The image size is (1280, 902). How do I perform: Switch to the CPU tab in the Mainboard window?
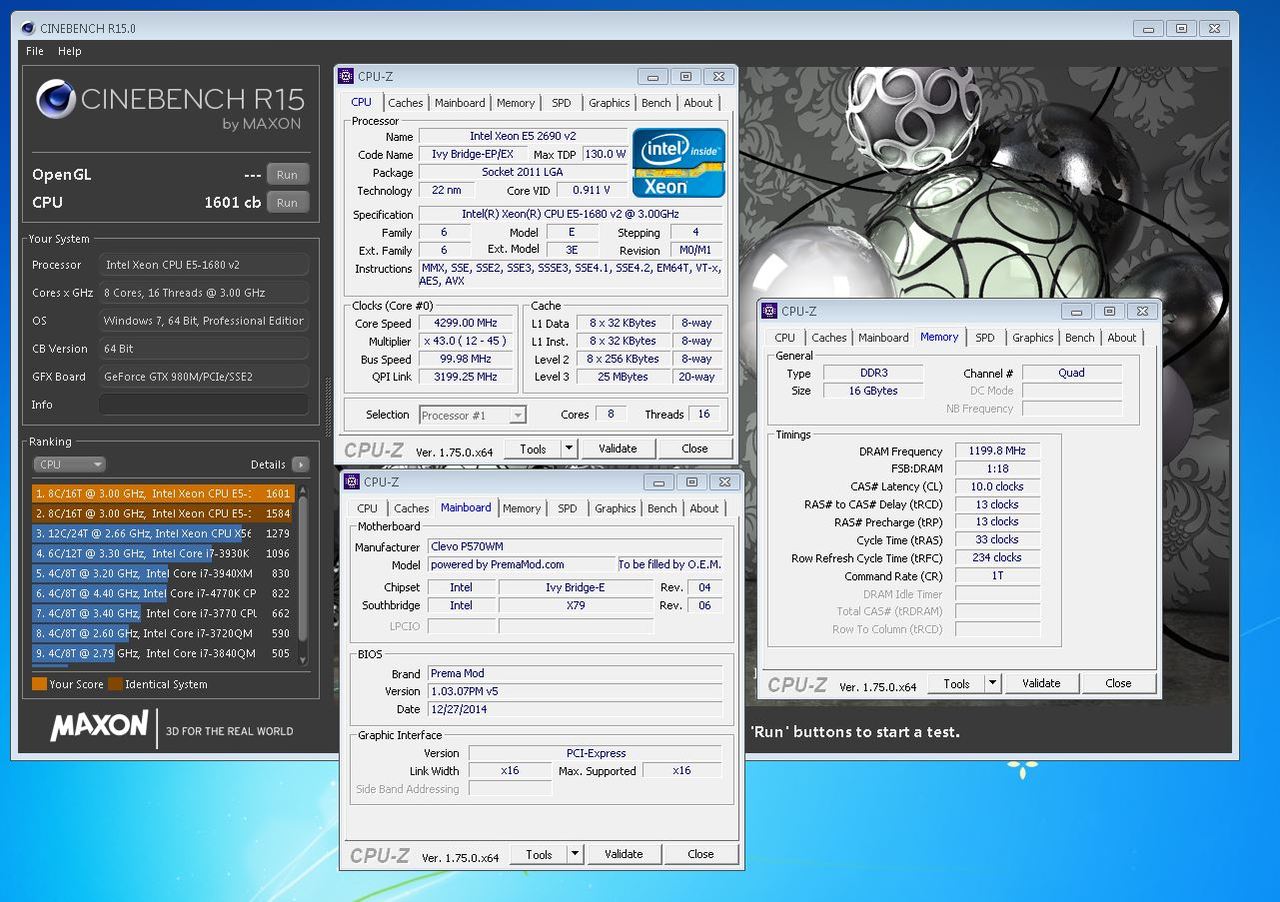pos(368,509)
